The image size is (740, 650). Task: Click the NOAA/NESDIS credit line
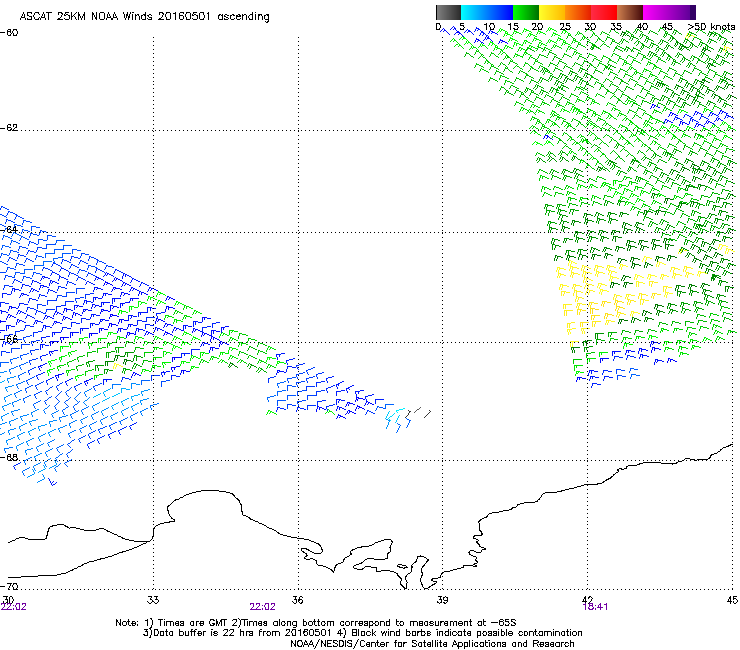click(432, 644)
